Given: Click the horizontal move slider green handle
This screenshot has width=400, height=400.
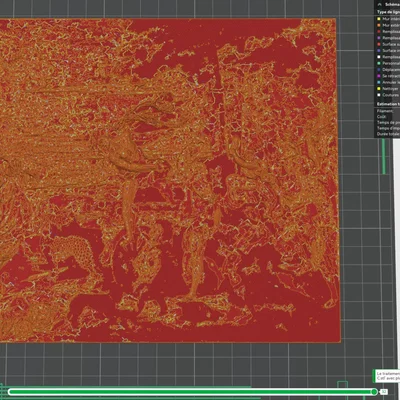Looking at the screenshot, I should click(x=374, y=392).
